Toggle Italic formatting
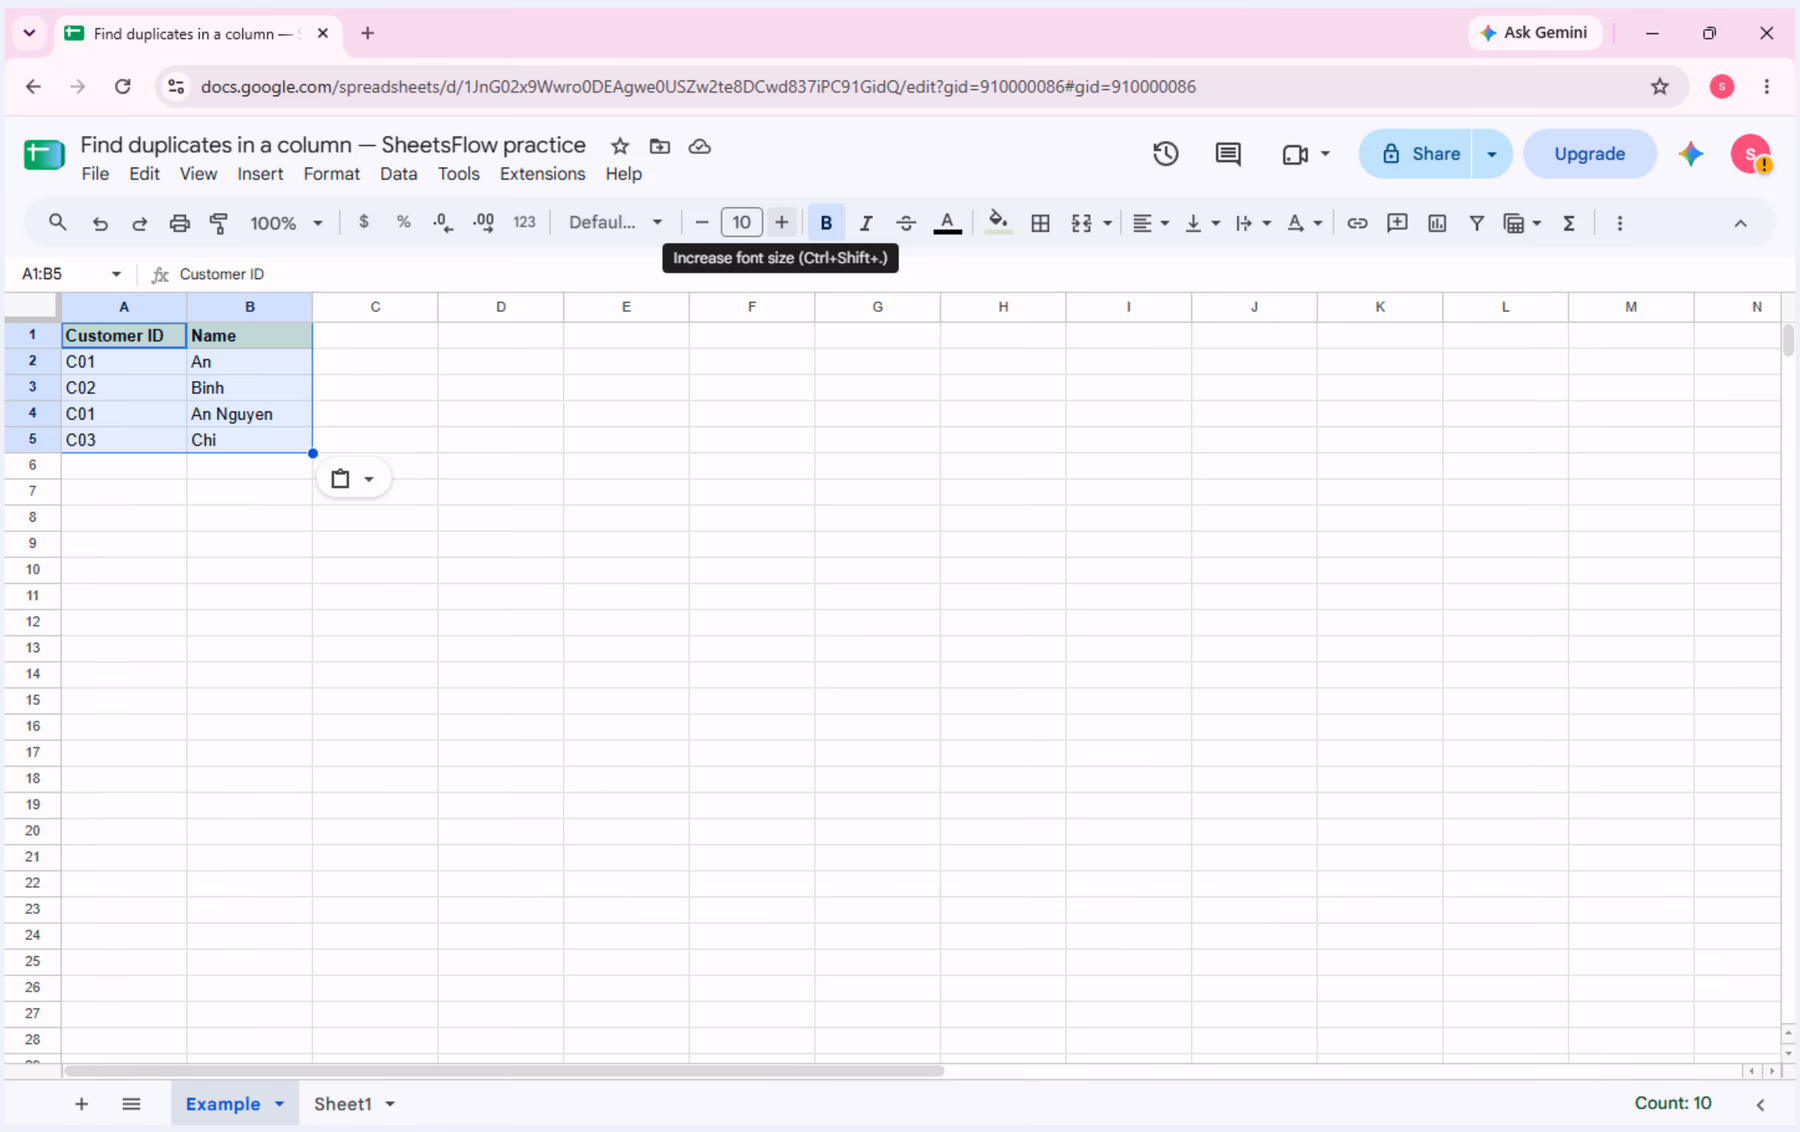Screen dimensions: 1800x1132 click(866, 223)
